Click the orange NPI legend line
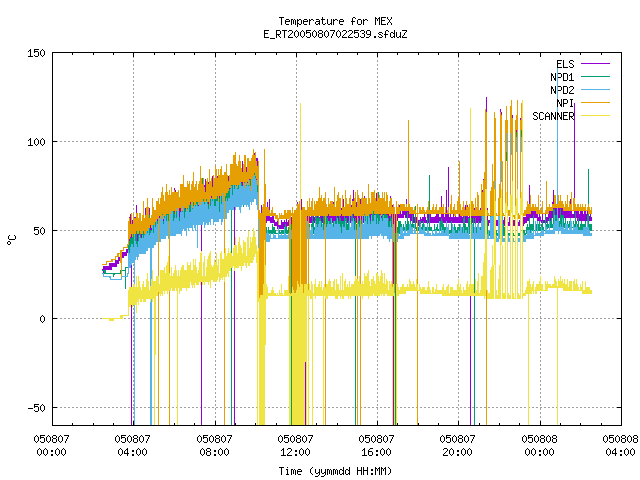The width and height of the screenshot is (640, 480). click(x=595, y=103)
